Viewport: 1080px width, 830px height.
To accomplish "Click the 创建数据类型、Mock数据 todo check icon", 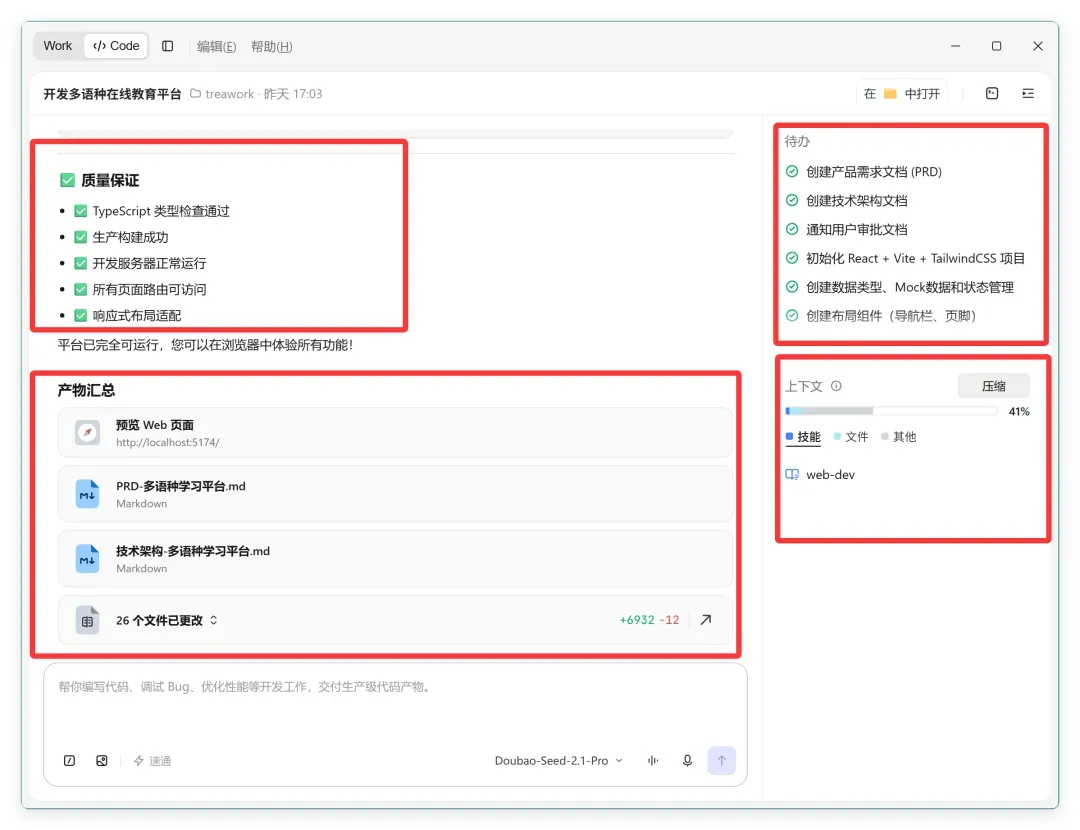I will pyautogui.click(x=792, y=287).
